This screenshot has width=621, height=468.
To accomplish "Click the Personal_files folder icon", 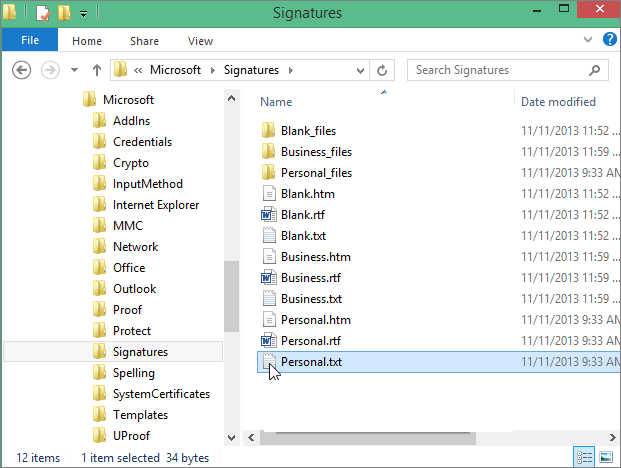I will [269, 172].
